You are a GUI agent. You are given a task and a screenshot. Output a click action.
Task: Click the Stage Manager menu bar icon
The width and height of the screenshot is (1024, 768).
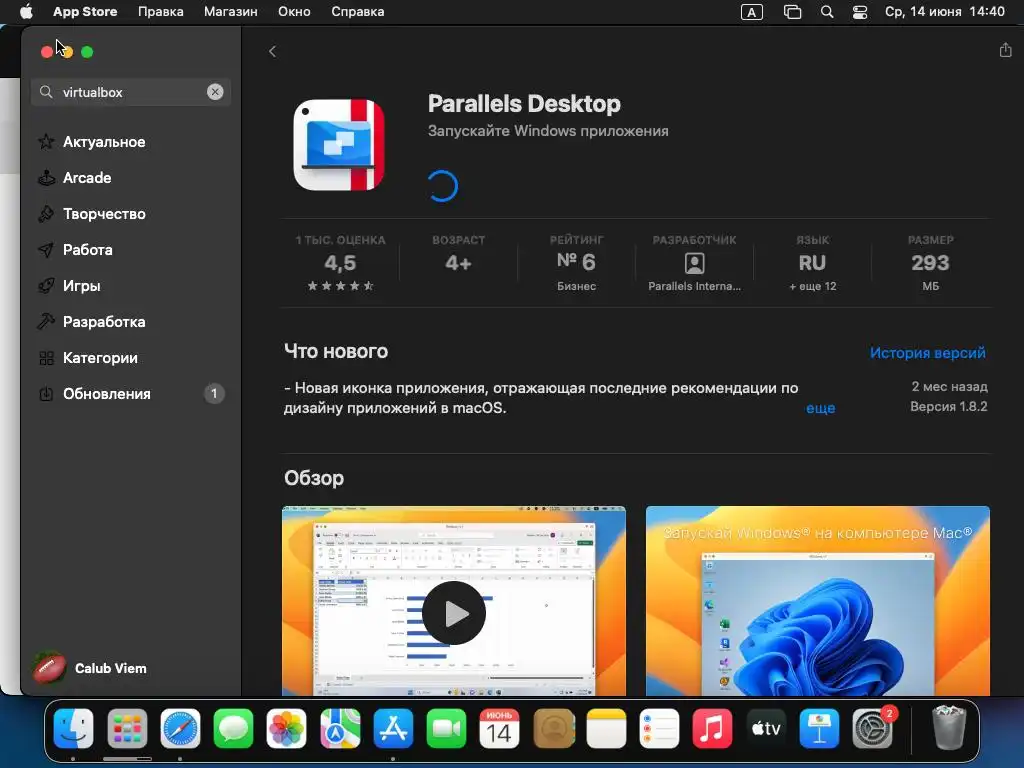pos(792,12)
